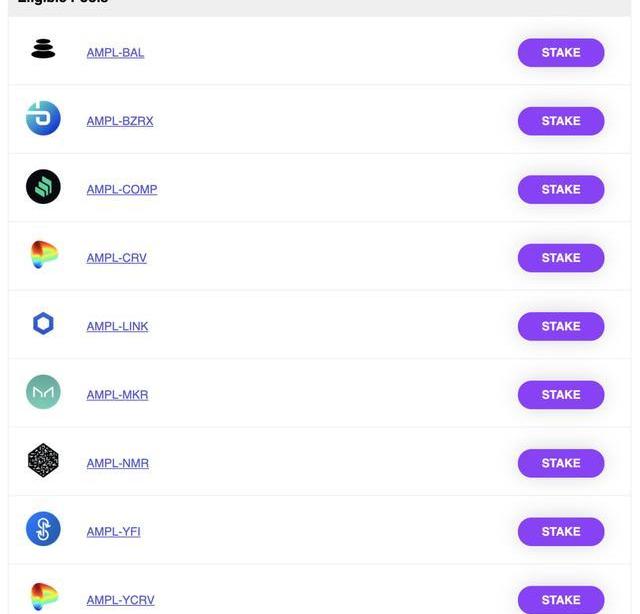Image resolution: width=640 pixels, height=614 pixels.
Task: Follow the AMPL-LINK pool link
Action: coord(117,327)
